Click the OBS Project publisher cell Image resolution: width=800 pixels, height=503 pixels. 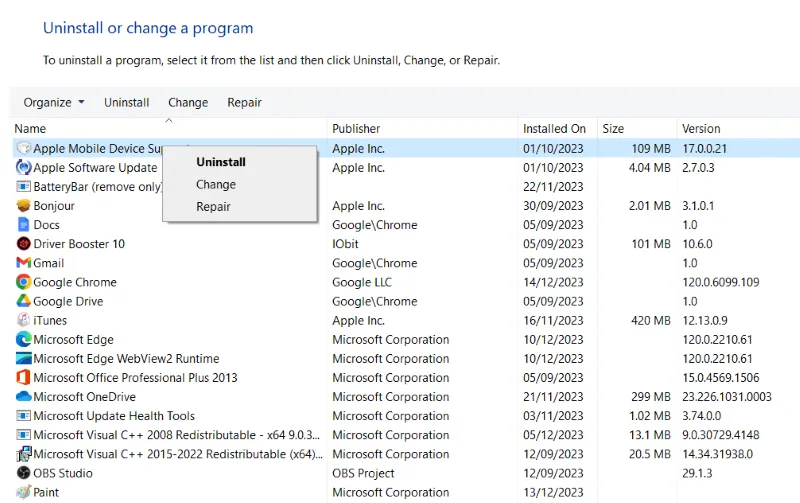click(x=363, y=473)
